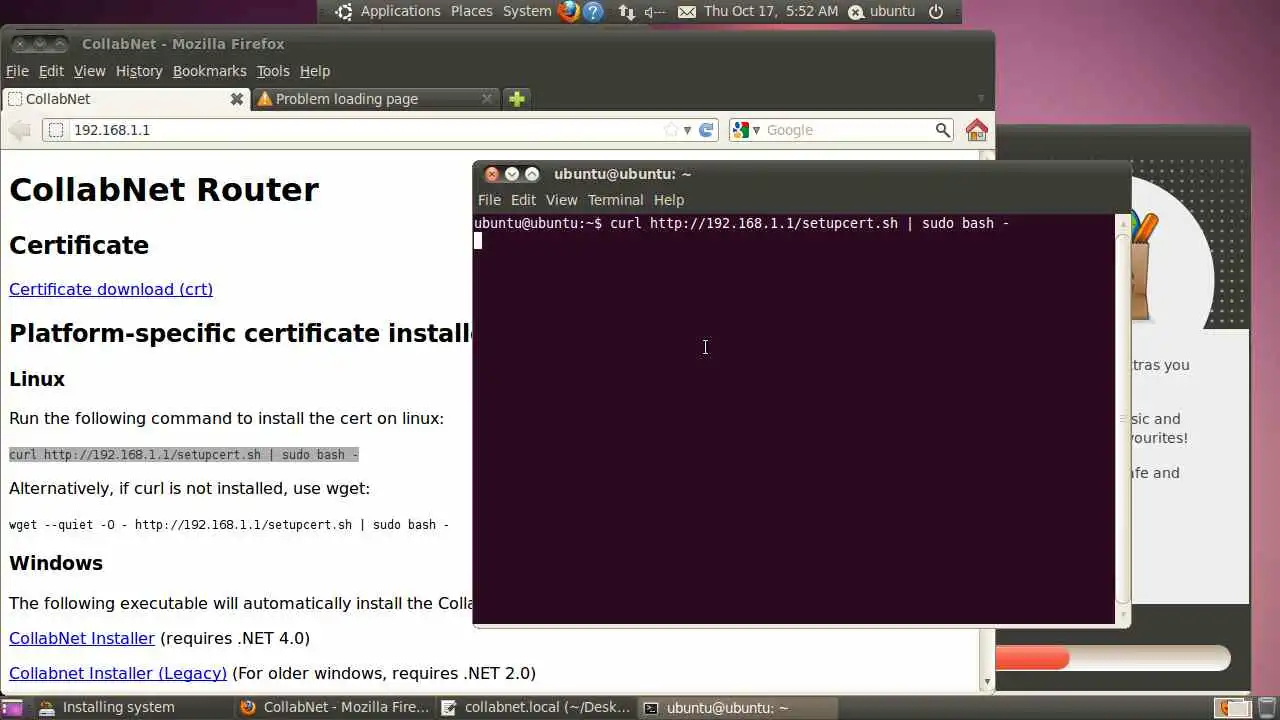Open the help icon in the top panel
Viewport: 1280px width, 720px height.
[594, 12]
